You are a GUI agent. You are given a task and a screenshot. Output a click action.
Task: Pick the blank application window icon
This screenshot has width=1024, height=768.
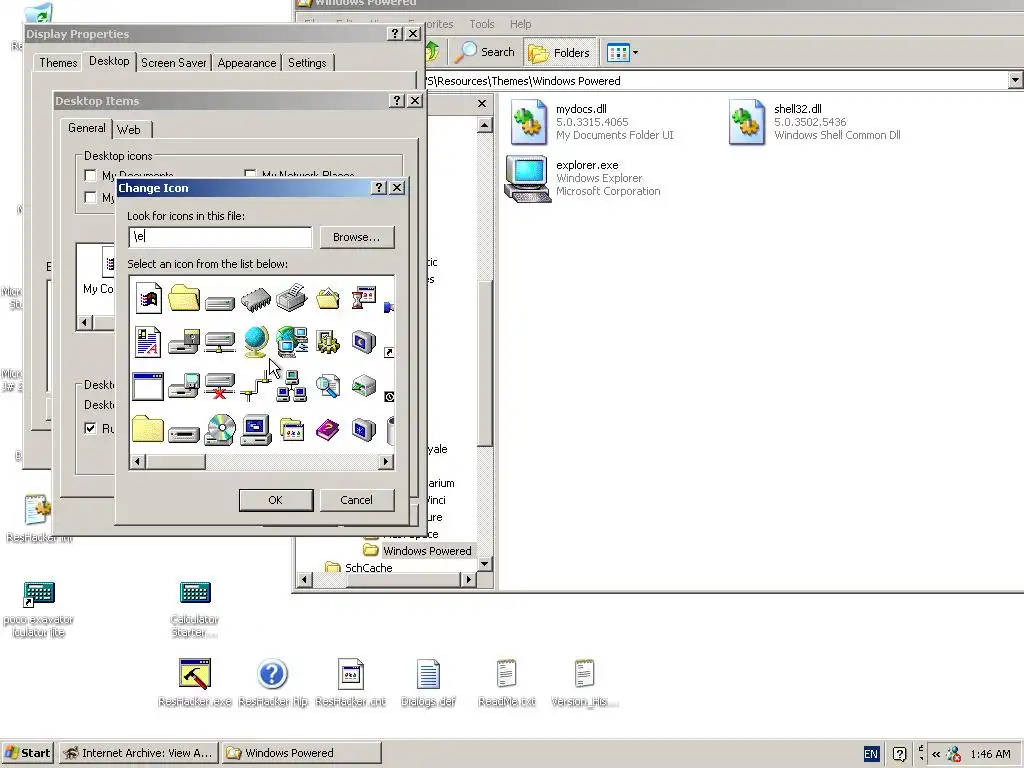148,386
